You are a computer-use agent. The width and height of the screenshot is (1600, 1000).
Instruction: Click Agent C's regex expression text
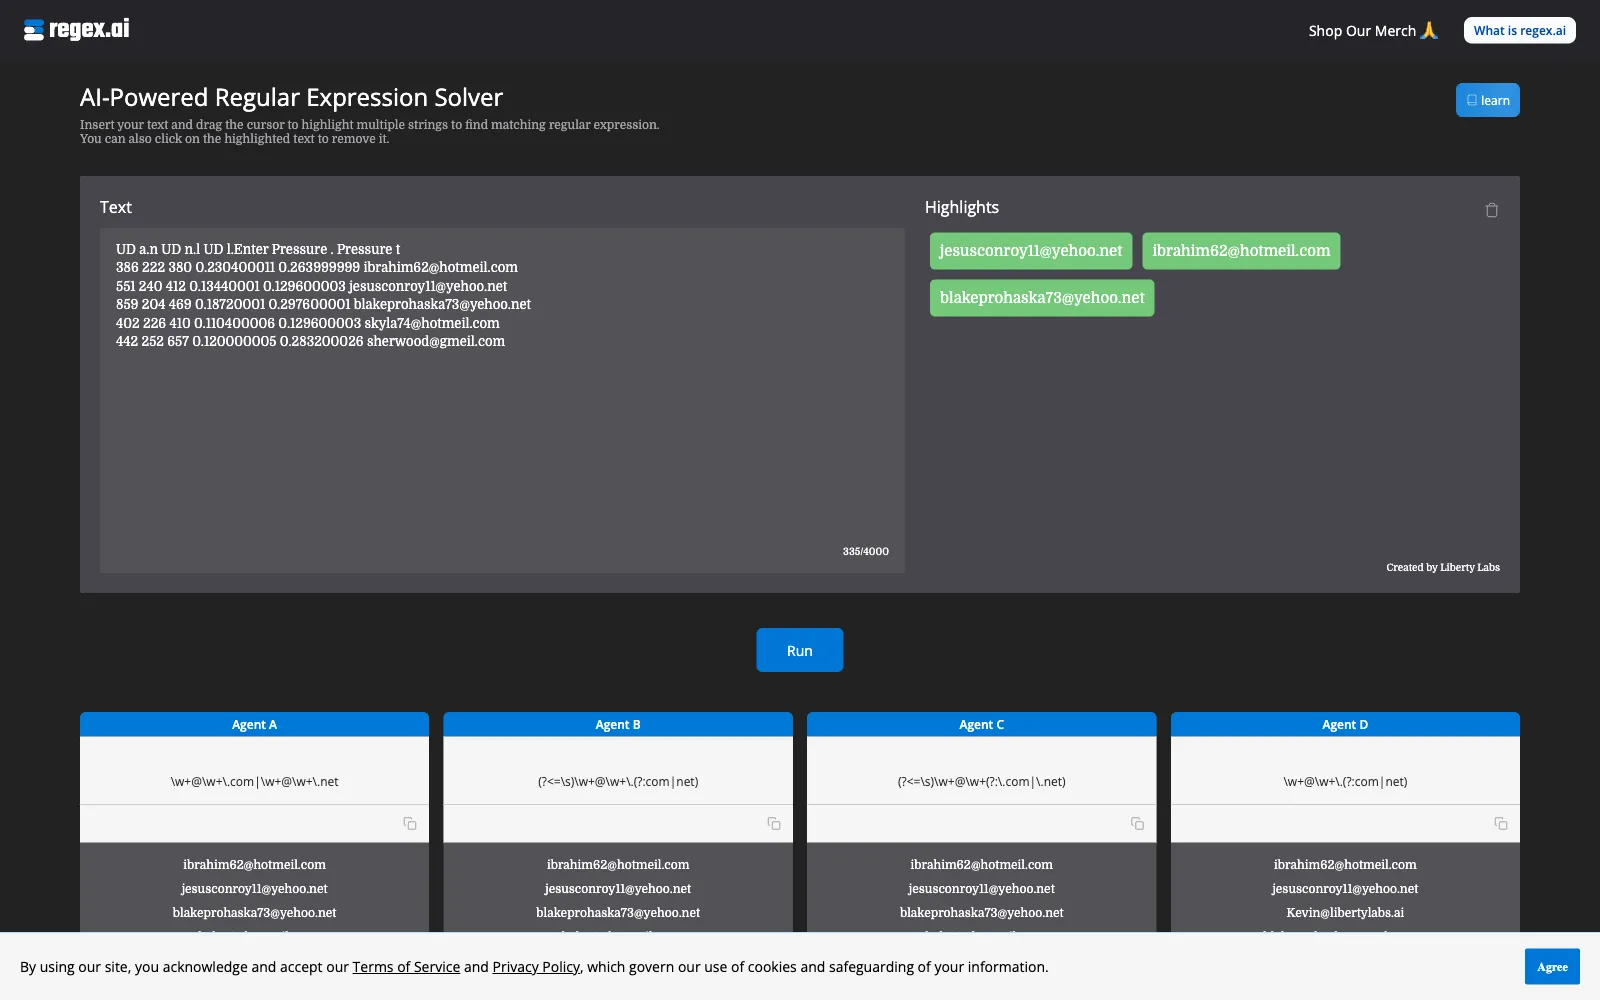[981, 782]
